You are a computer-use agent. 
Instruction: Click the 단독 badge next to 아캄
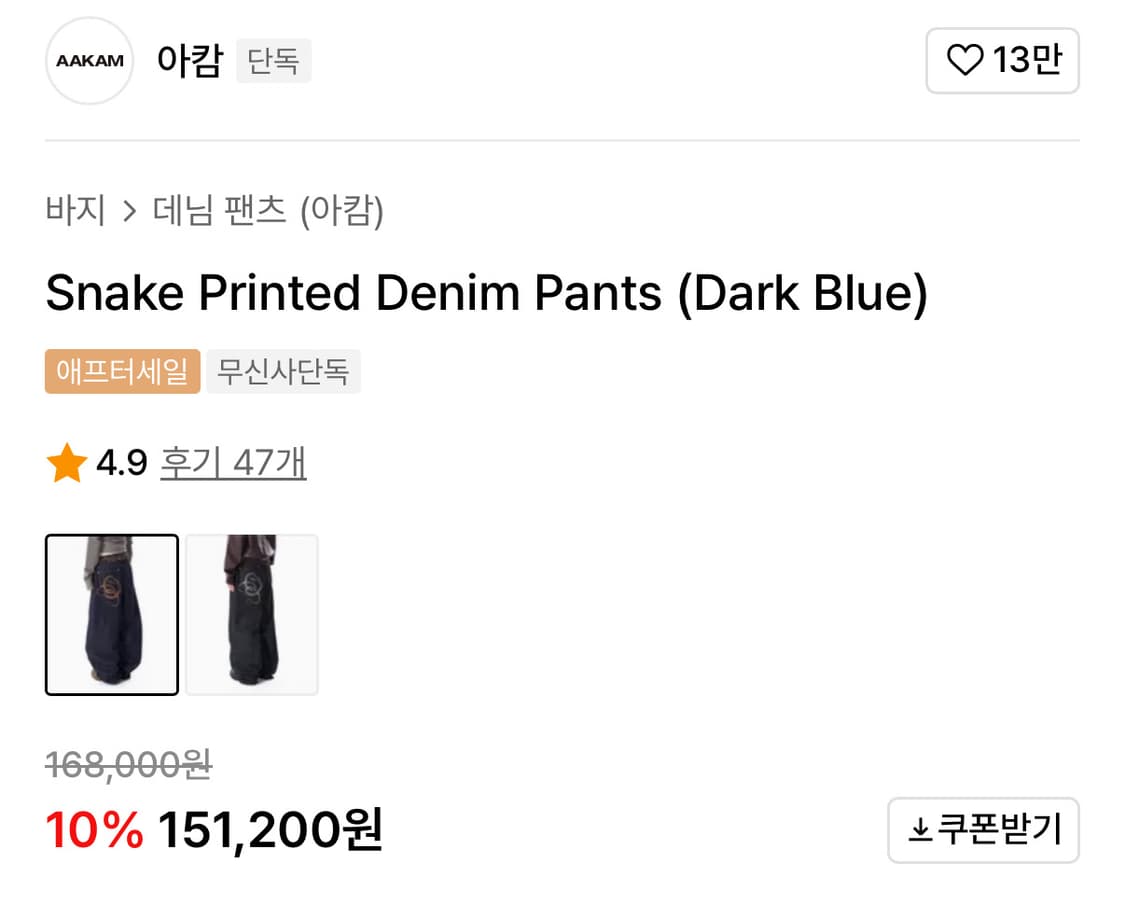point(274,61)
